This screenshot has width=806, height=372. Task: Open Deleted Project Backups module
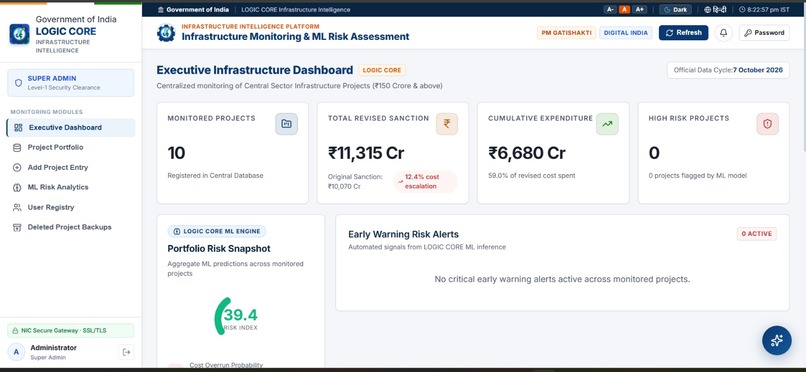[x=71, y=227]
